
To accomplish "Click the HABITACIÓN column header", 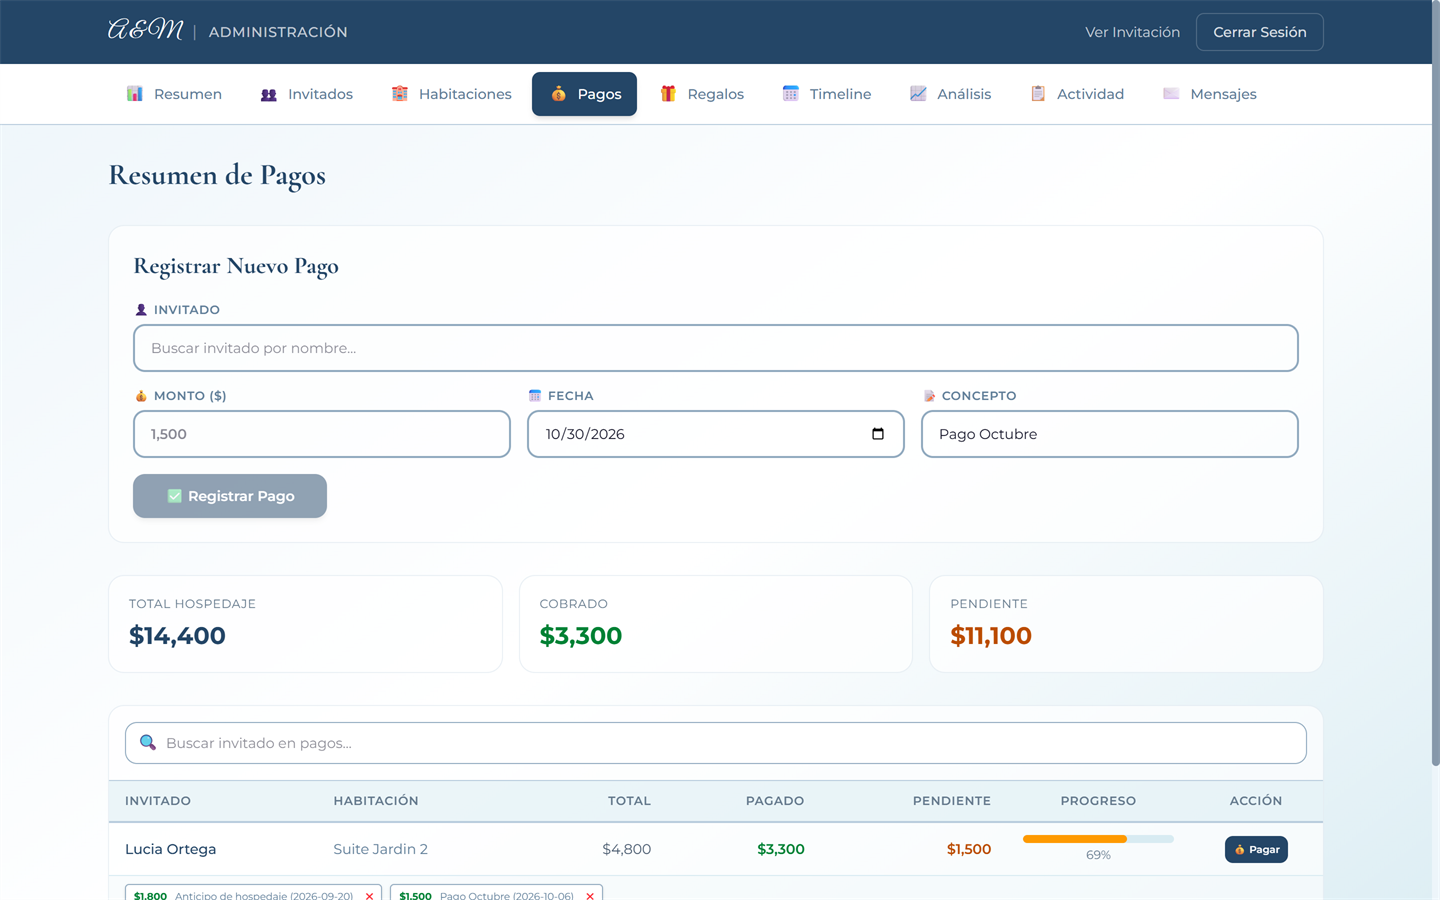I will point(376,801).
